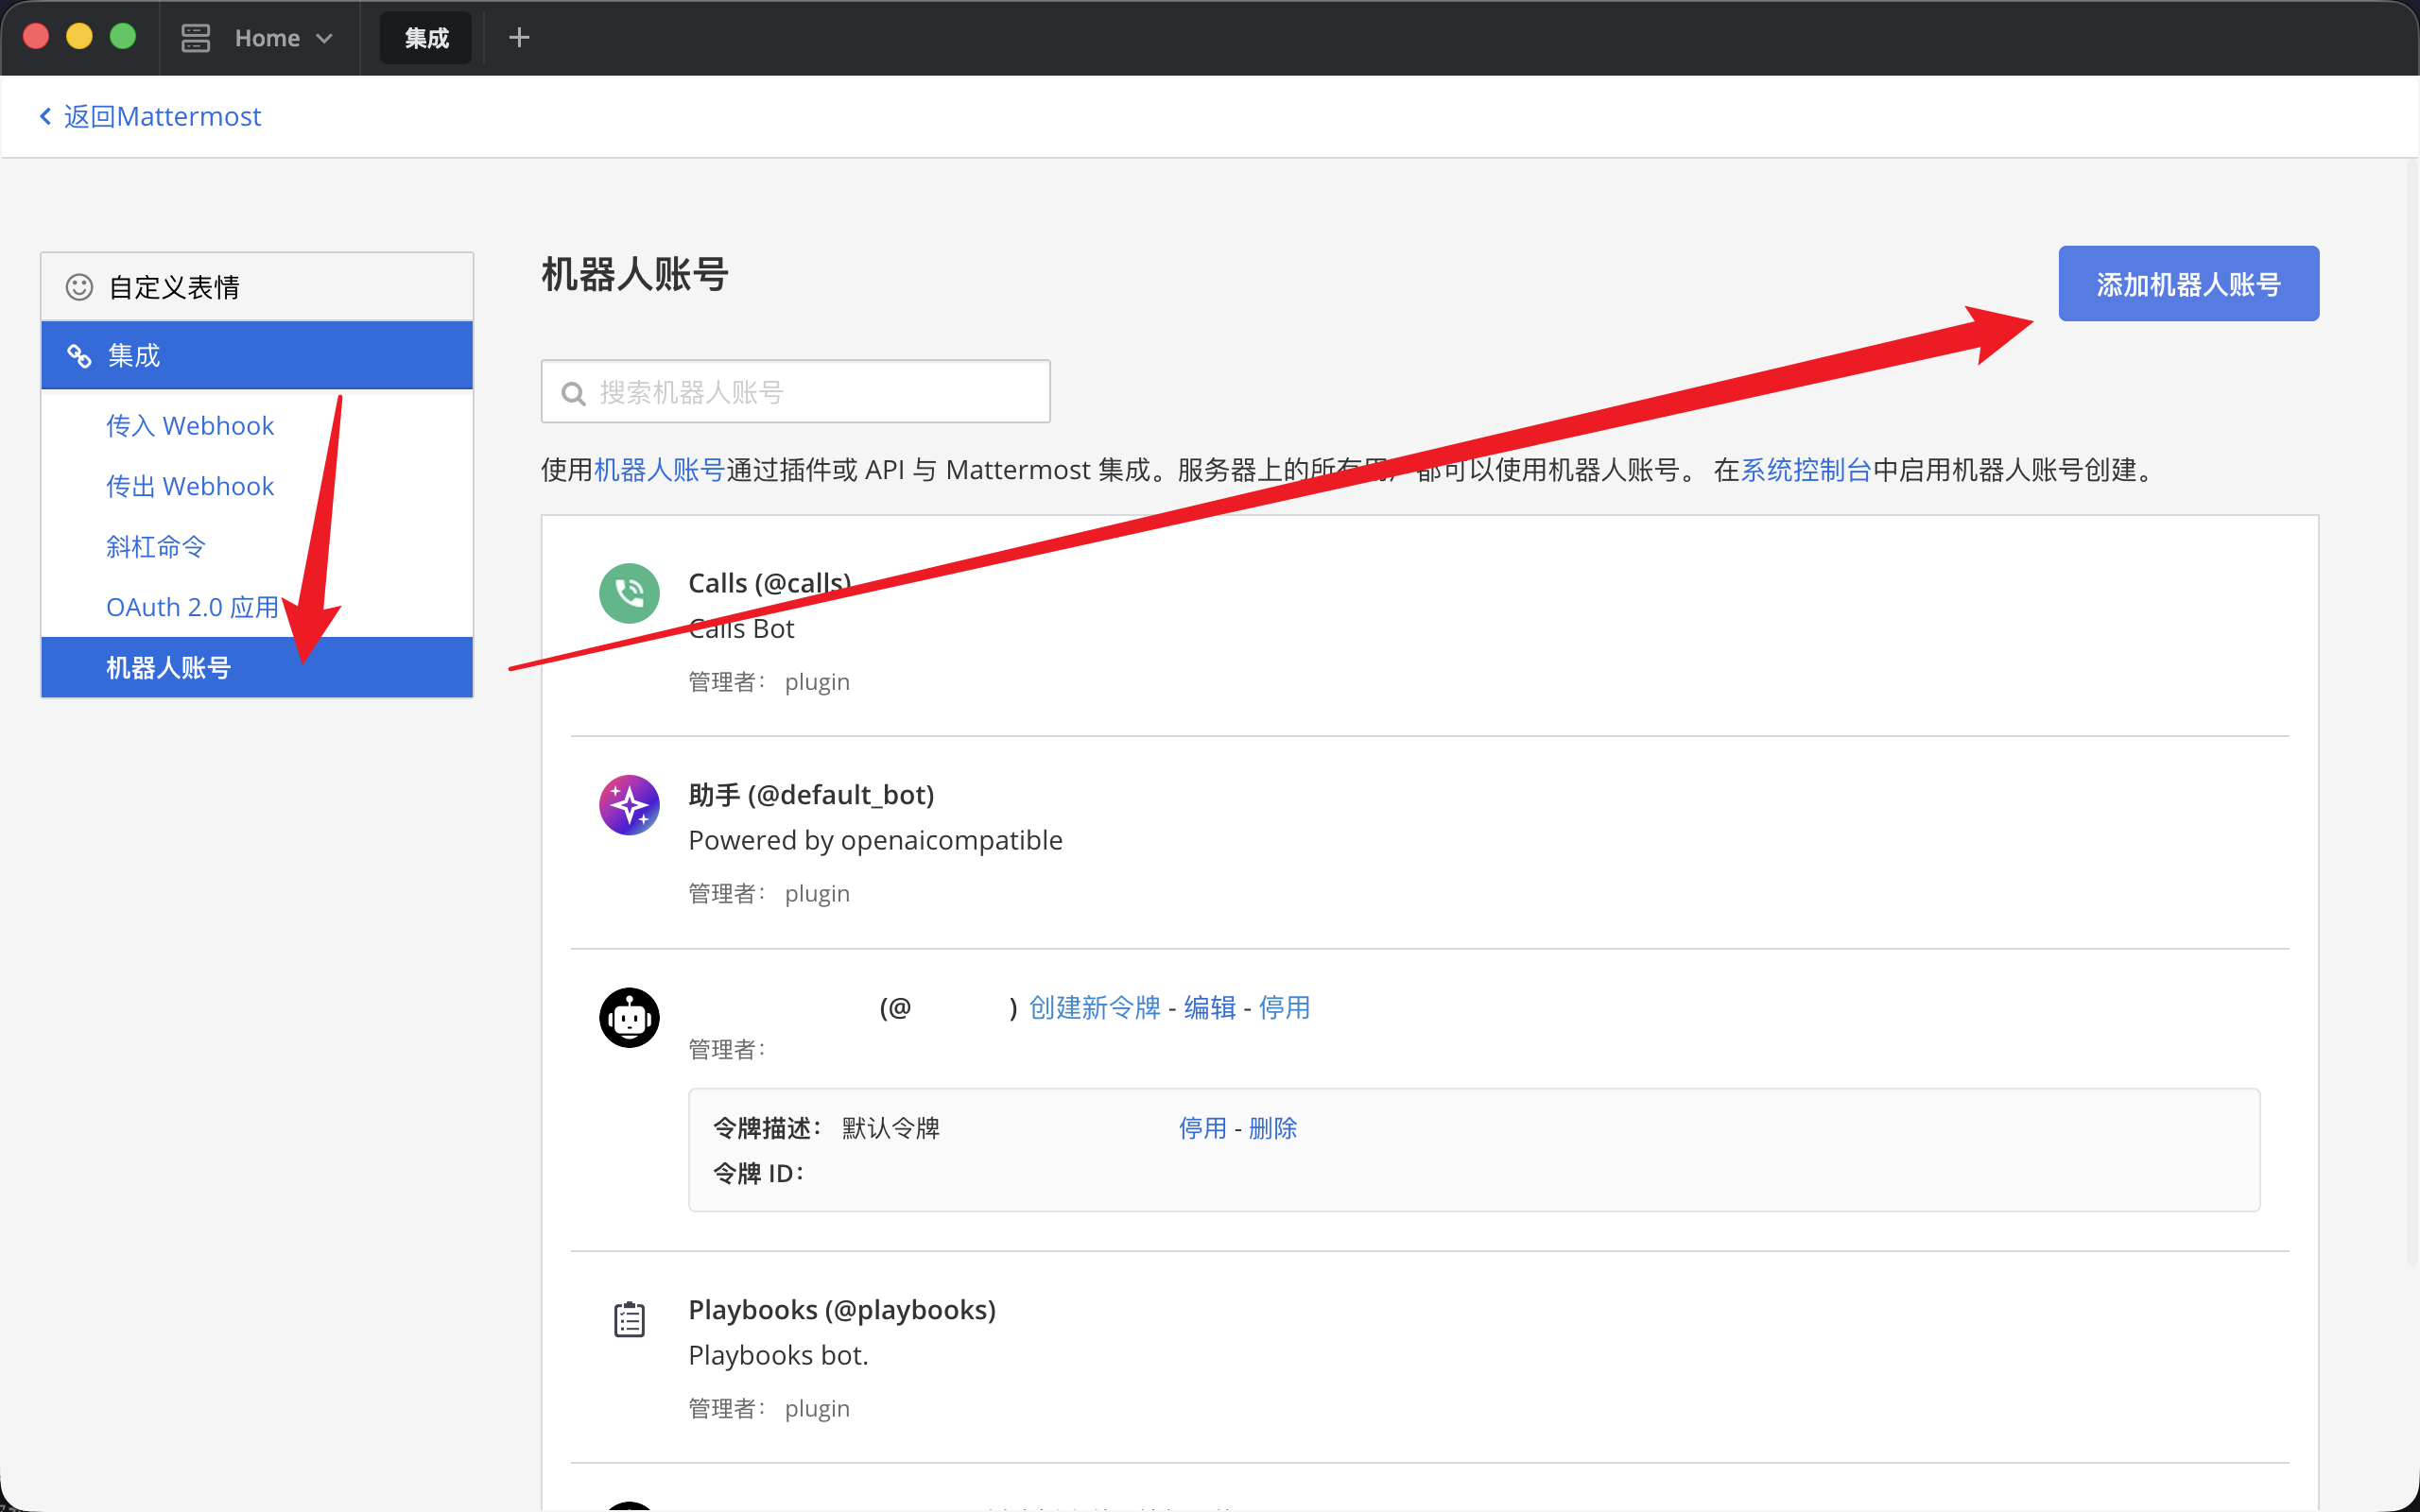Go to 斜杠命令 page
Viewport: 2420px width, 1512px height.
coord(156,546)
